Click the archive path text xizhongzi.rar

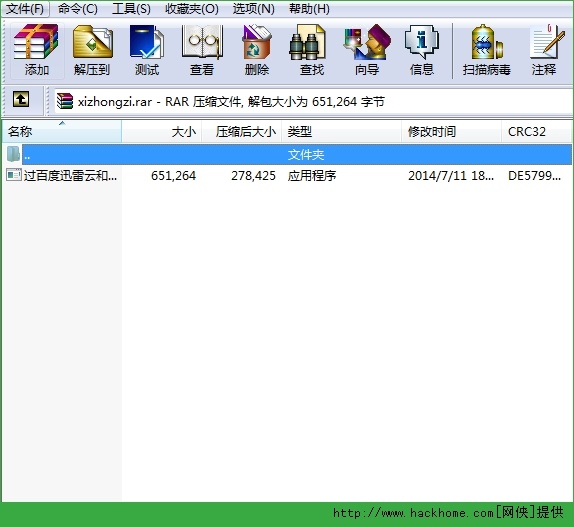point(115,102)
